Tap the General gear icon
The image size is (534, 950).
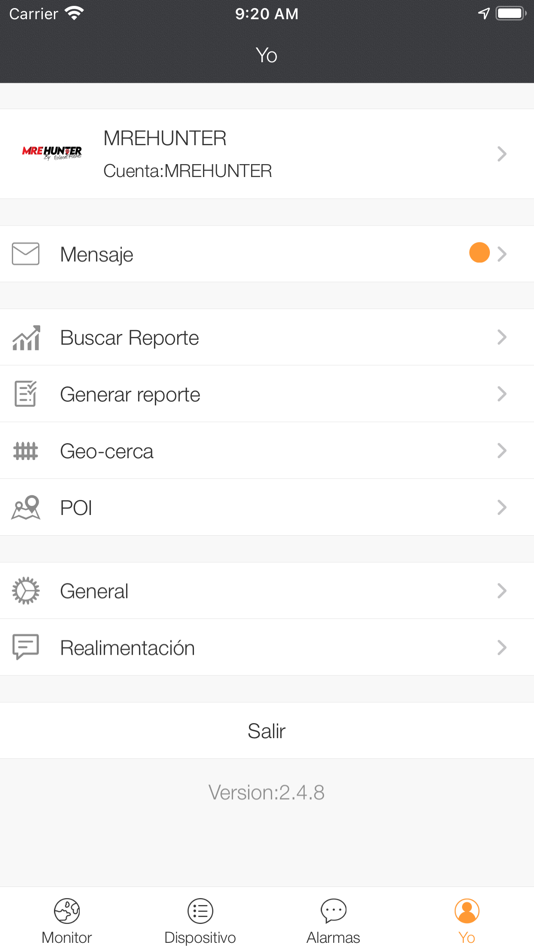[25, 591]
